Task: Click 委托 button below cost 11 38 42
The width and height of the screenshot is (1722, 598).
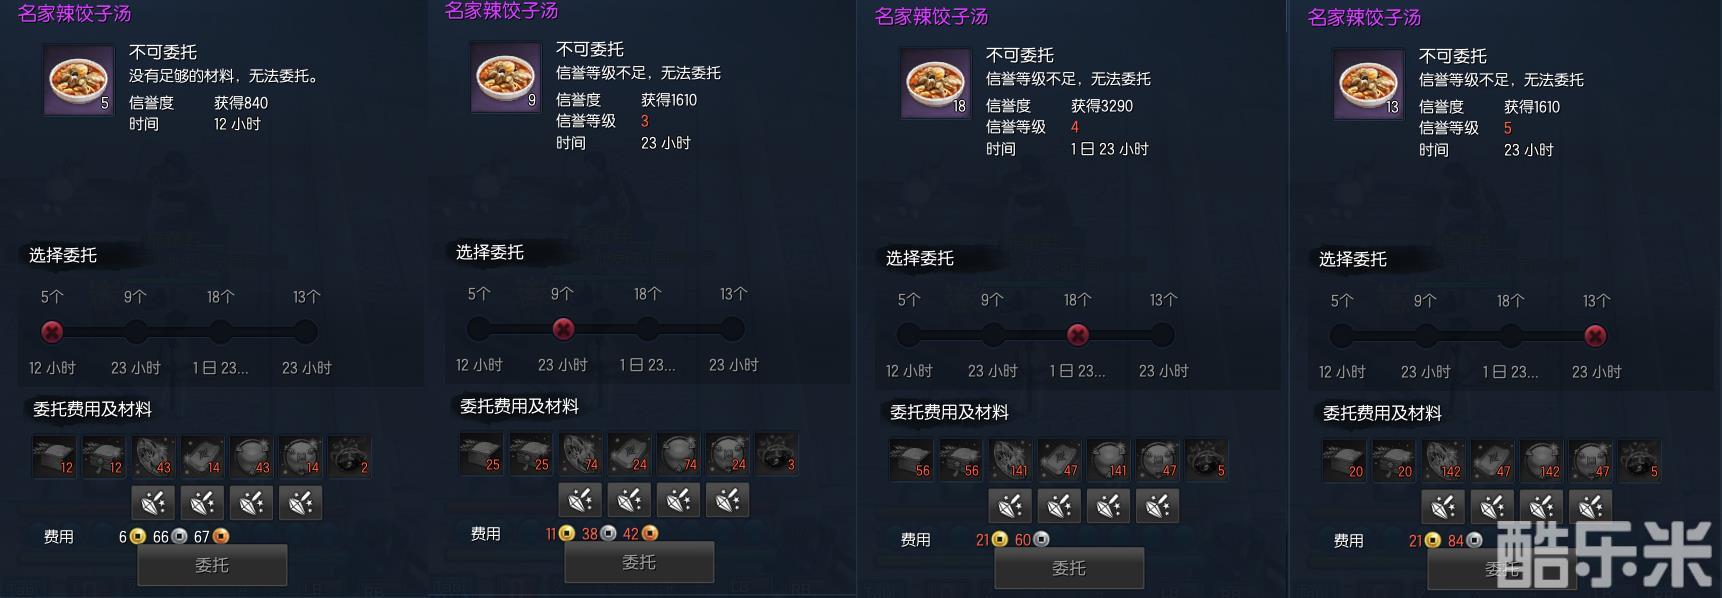Action: click(639, 562)
